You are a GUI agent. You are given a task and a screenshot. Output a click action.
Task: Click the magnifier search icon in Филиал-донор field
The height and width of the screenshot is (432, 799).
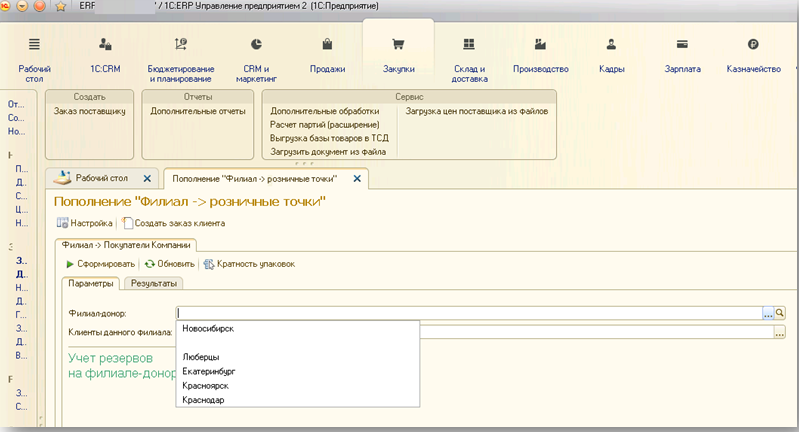[x=780, y=313]
